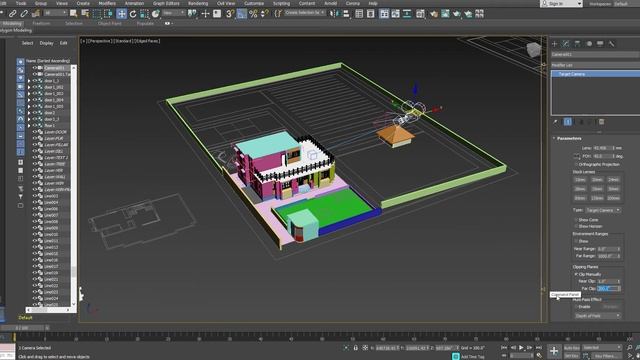The height and width of the screenshot is (360, 640).
Task: Click the Unlink Selection icon
Action: click(x=24, y=14)
